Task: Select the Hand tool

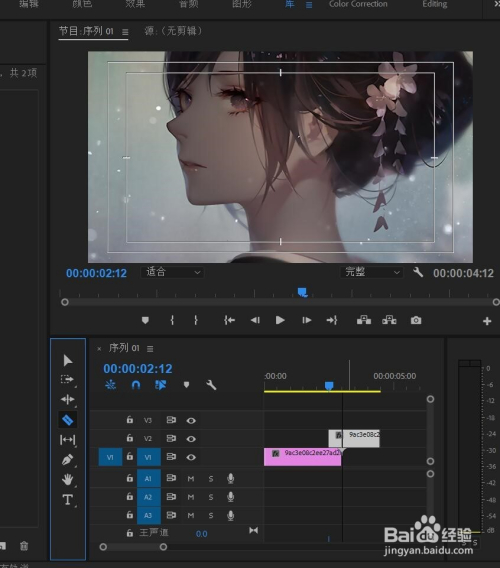Action: 68,479
